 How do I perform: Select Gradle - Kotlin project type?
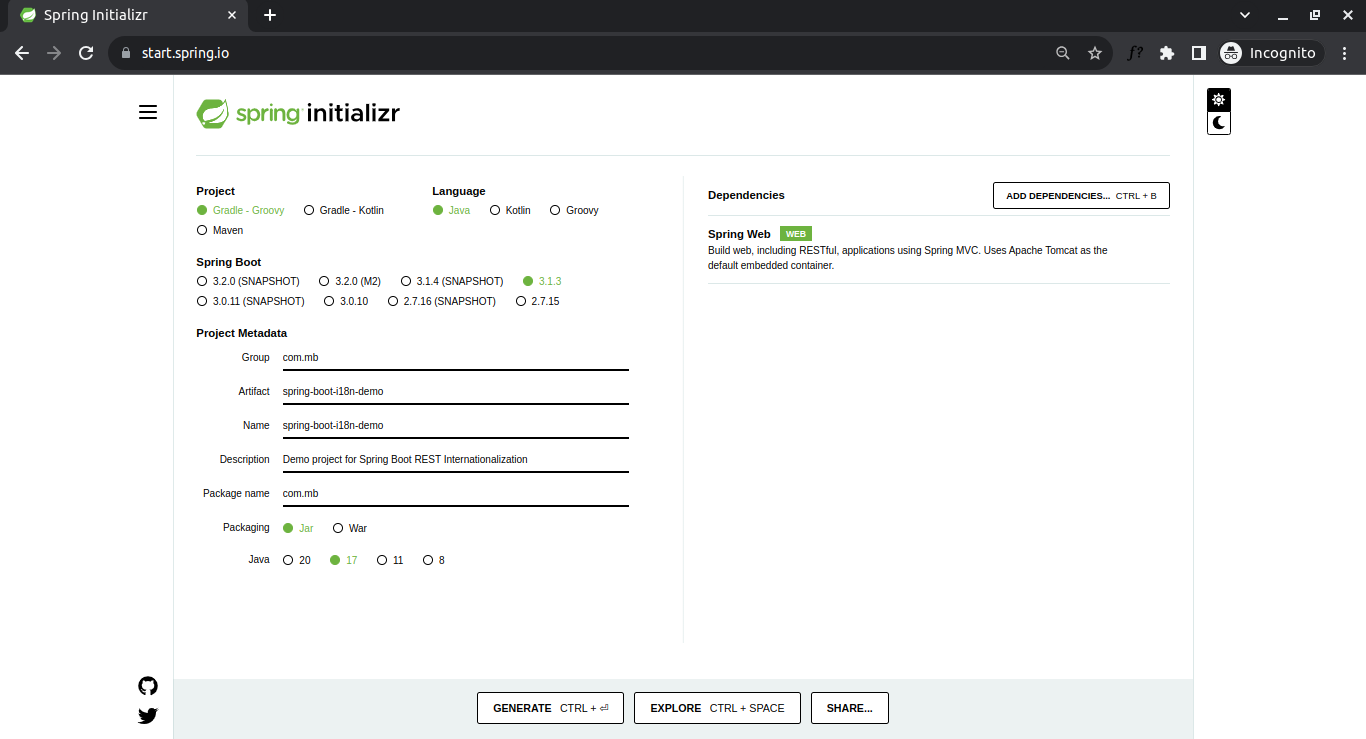[x=343, y=211]
